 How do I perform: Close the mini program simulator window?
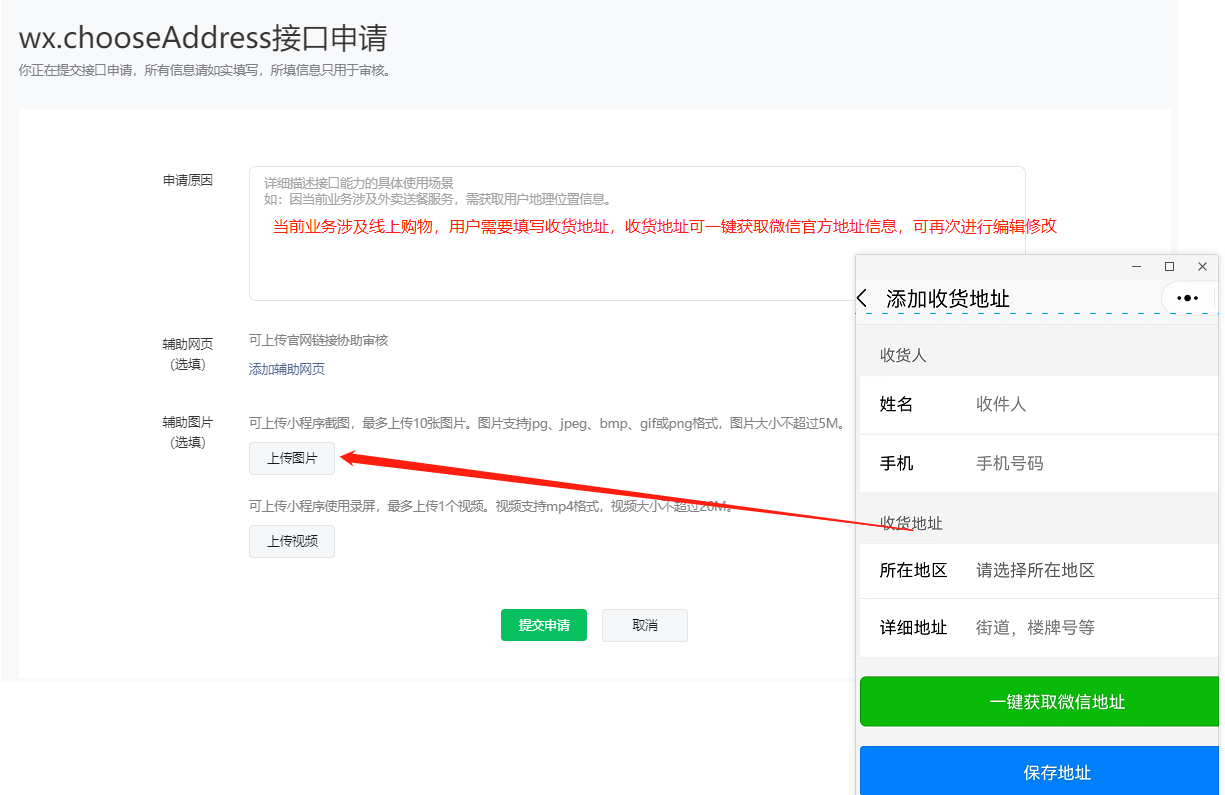[1202, 267]
